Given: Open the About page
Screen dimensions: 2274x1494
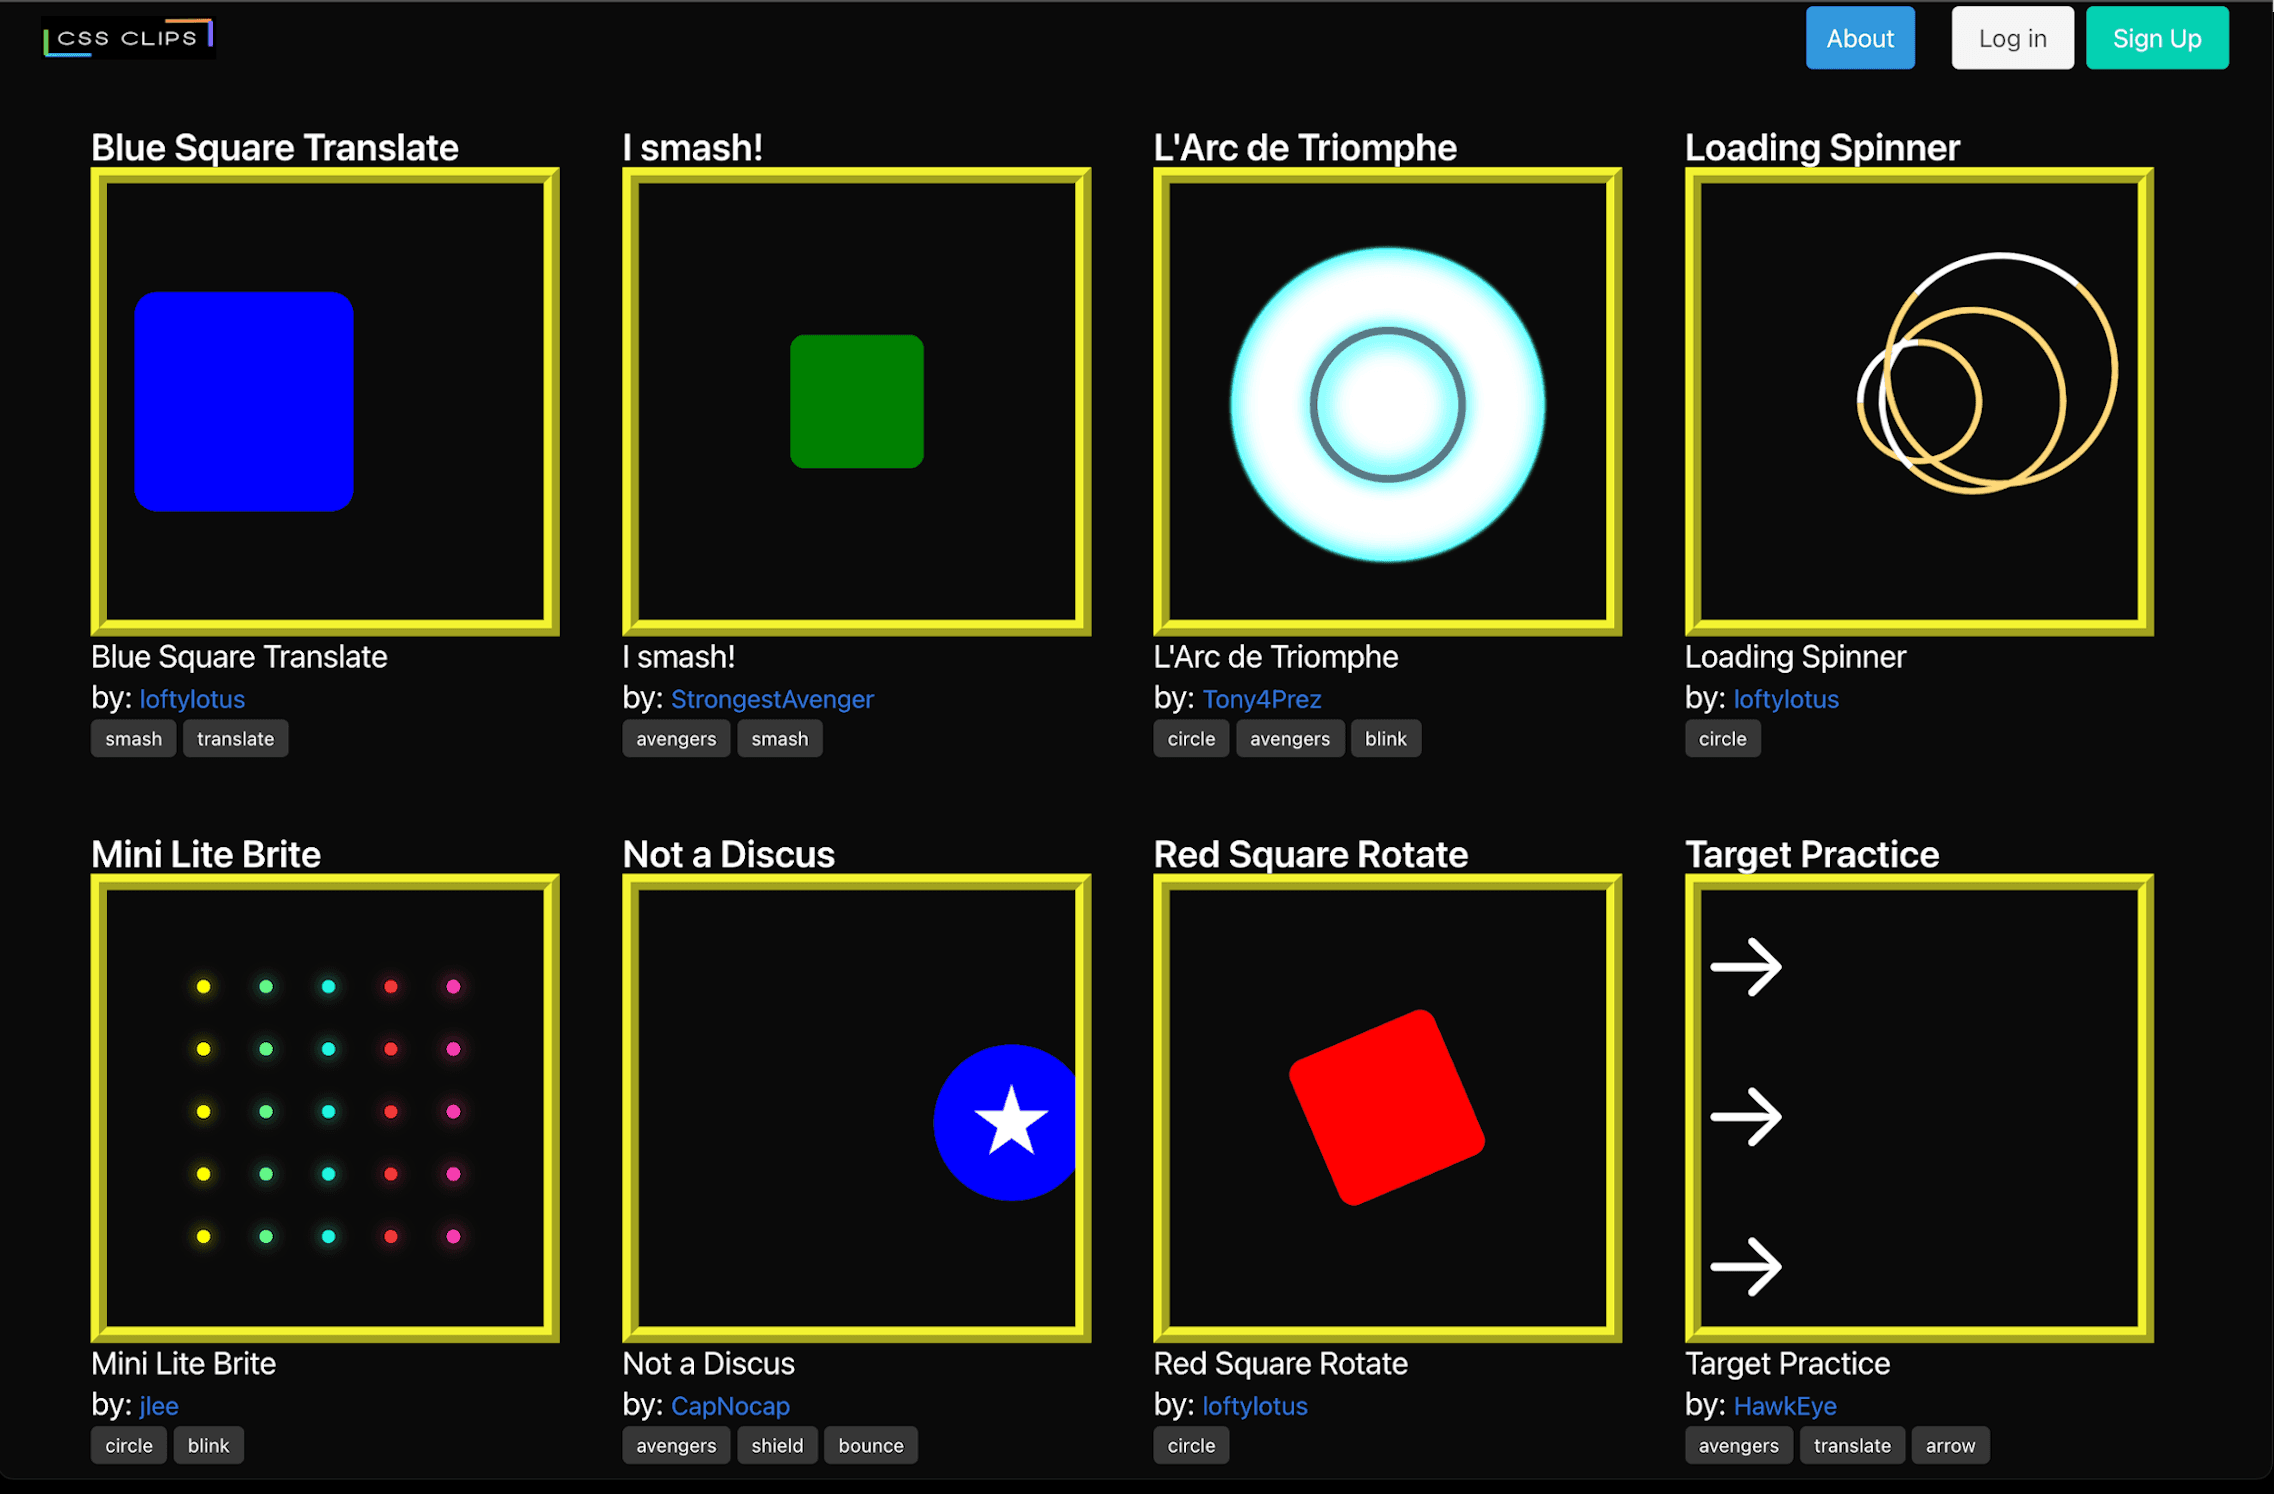Looking at the screenshot, I should [1860, 38].
